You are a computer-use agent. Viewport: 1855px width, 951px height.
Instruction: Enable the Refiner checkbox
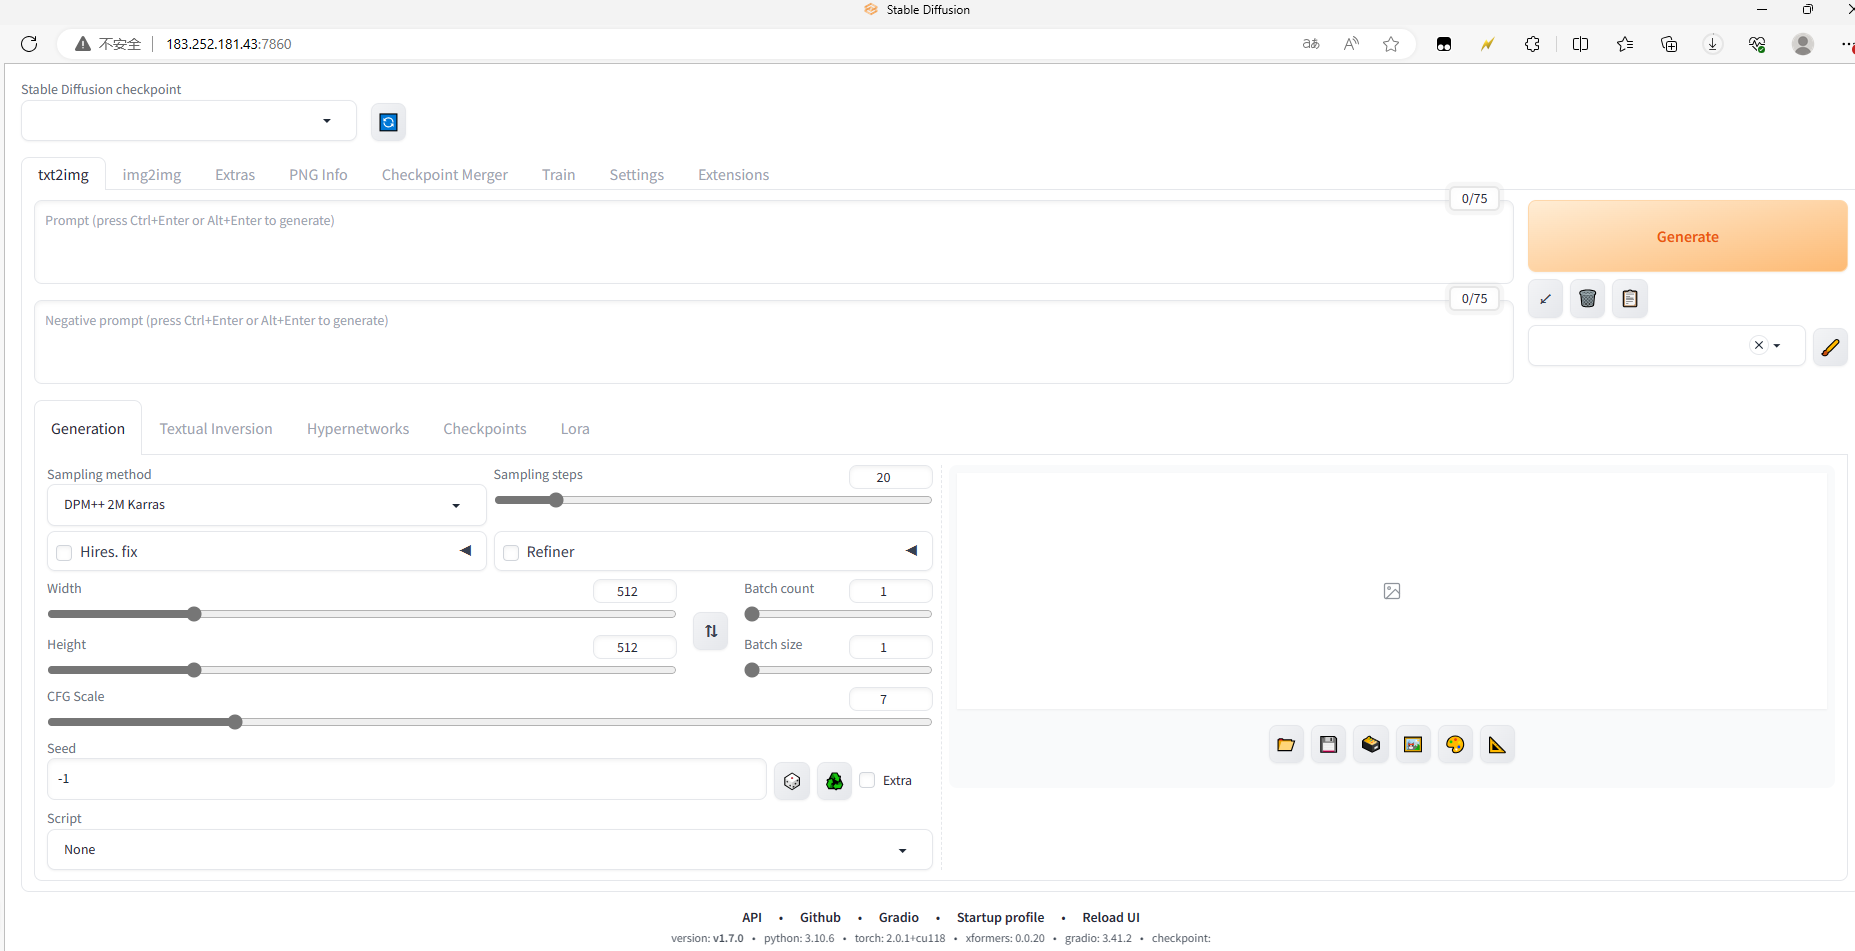point(511,552)
